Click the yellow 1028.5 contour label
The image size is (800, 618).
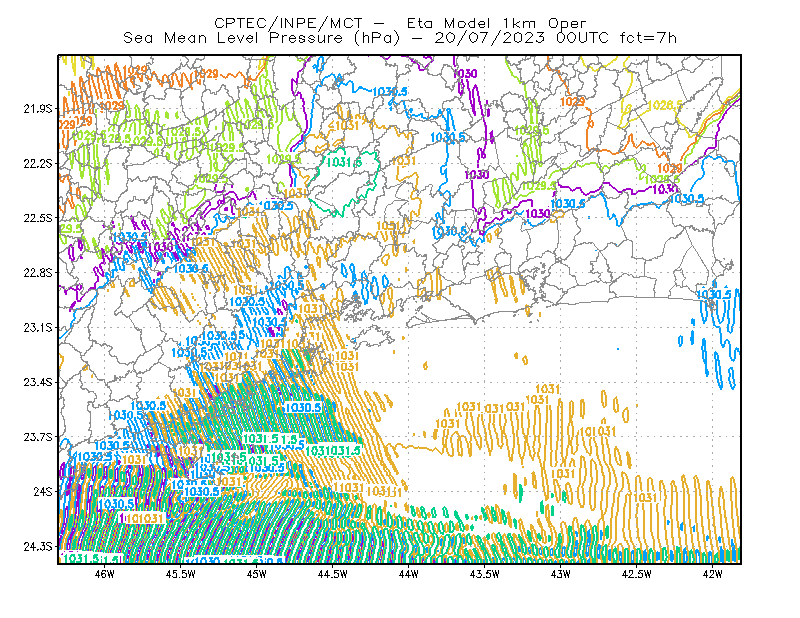tap(665, 105)
